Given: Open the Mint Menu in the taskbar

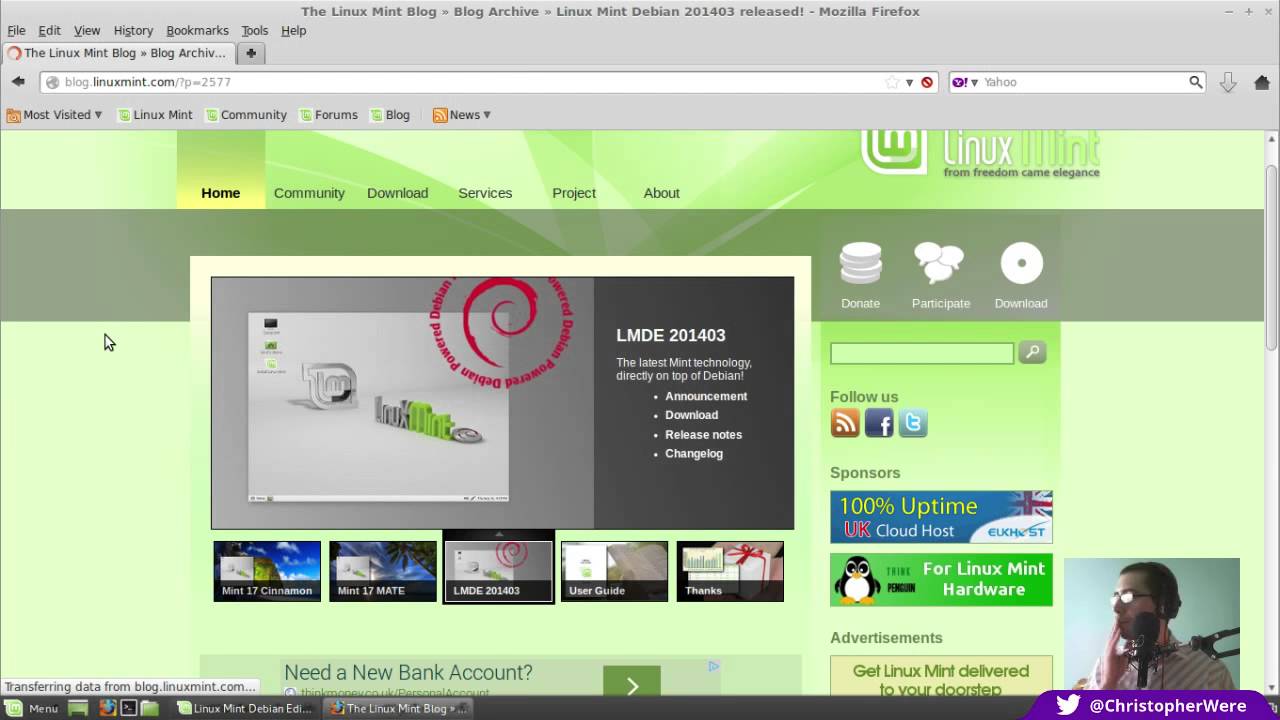Looking at the screenshot, I should pyautogui.click(x=33, y=708).
